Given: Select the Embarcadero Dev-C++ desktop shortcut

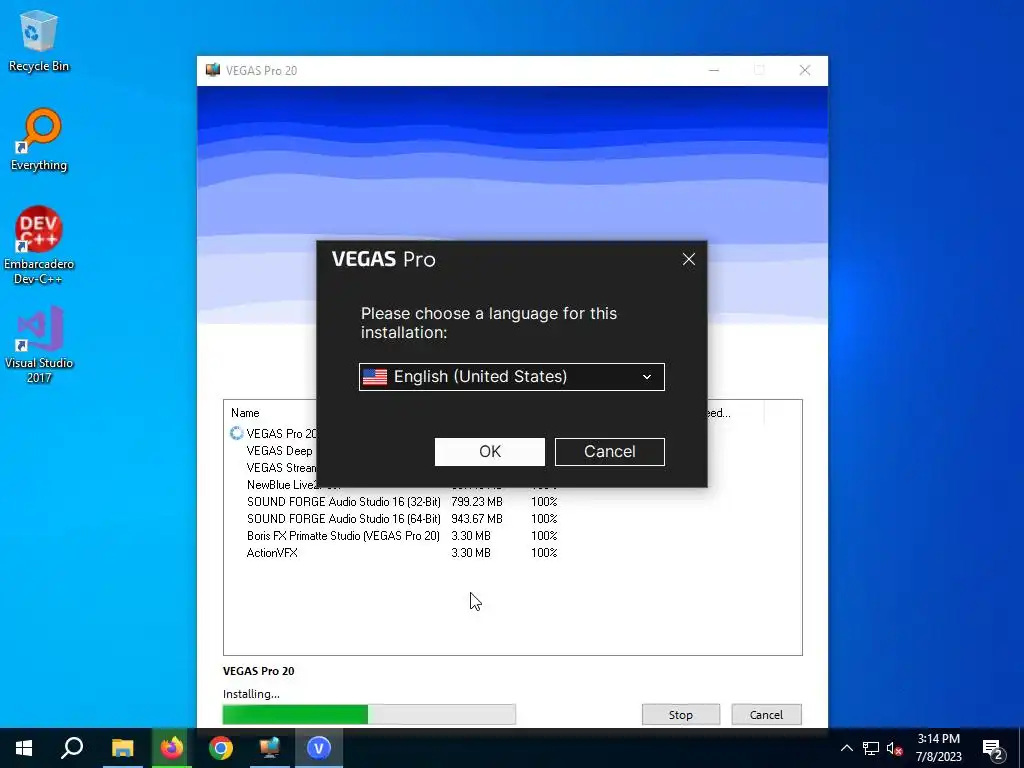Looking at the screenshot, I should [39, 246].
